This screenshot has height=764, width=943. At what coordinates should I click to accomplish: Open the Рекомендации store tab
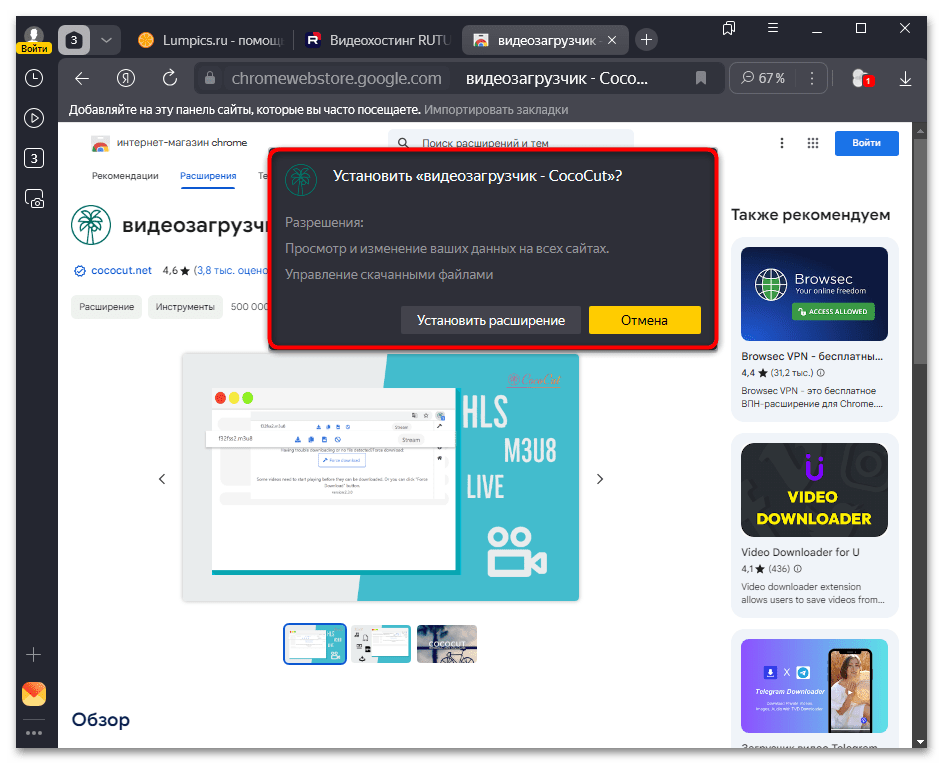[x=125, y=176]
